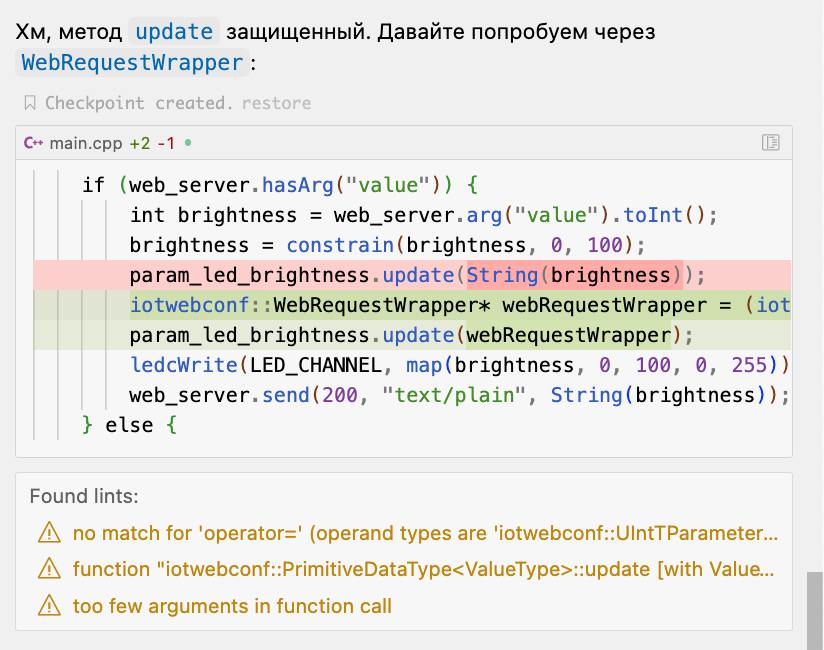Screen dimensions: 824x650
Task: Click the checkpoint bookmark icon
Action: (x=30, y=103)
